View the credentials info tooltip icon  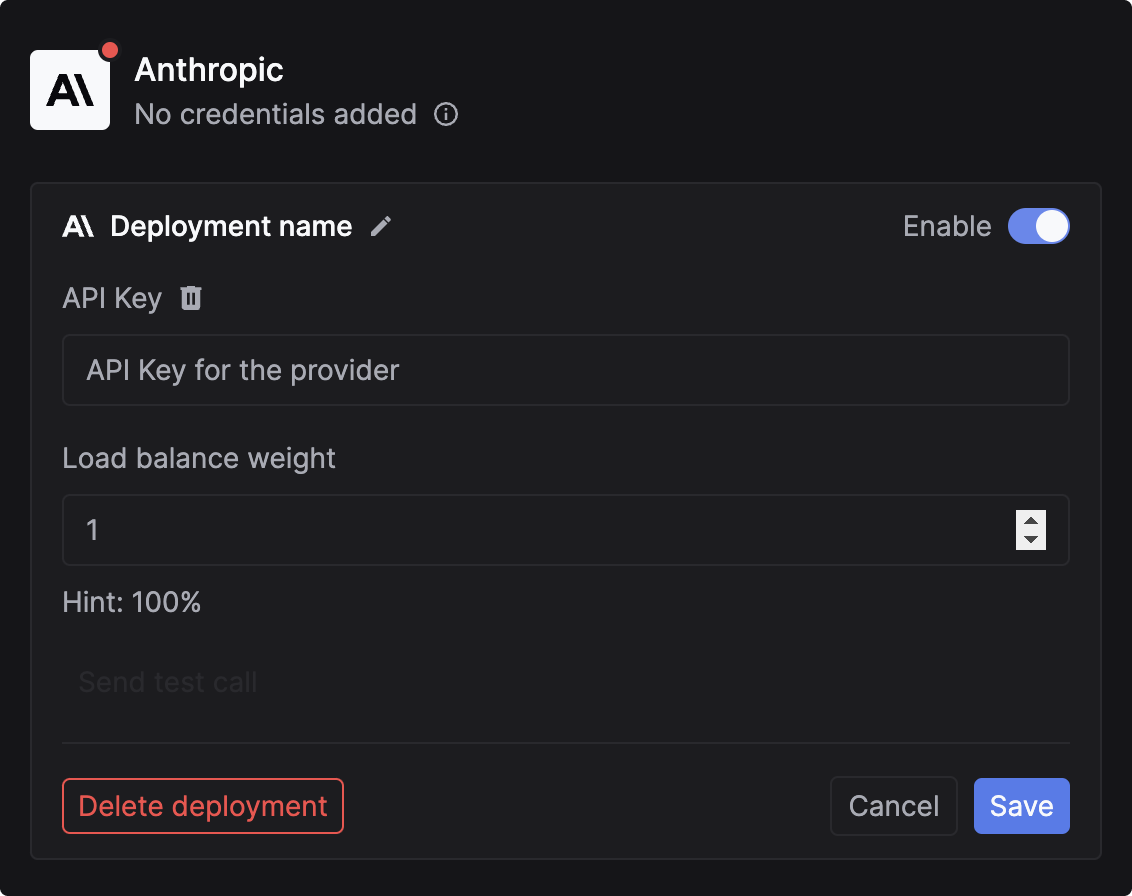(x=446, y=114)
